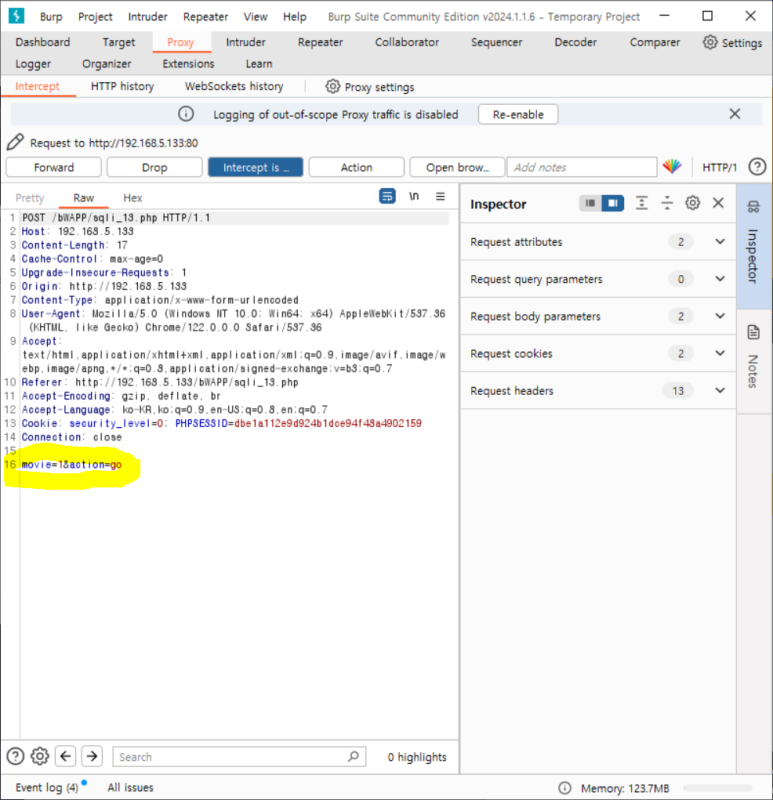The width and height of the screenshot is (773, 800).
Task: Open the Collaborator tab
Action: pos(407,42)
